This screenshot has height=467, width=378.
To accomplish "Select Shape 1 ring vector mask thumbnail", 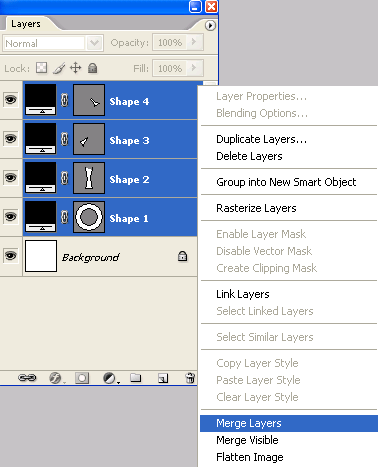I will pos(89,217).
